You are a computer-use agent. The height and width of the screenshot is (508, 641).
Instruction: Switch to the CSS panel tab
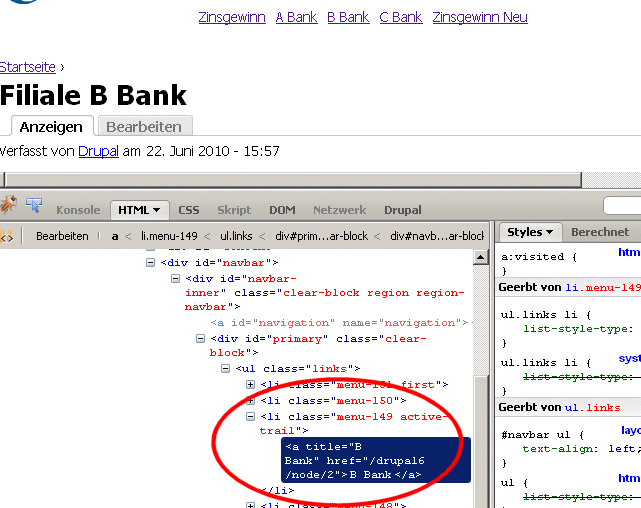tap(189, 210)
